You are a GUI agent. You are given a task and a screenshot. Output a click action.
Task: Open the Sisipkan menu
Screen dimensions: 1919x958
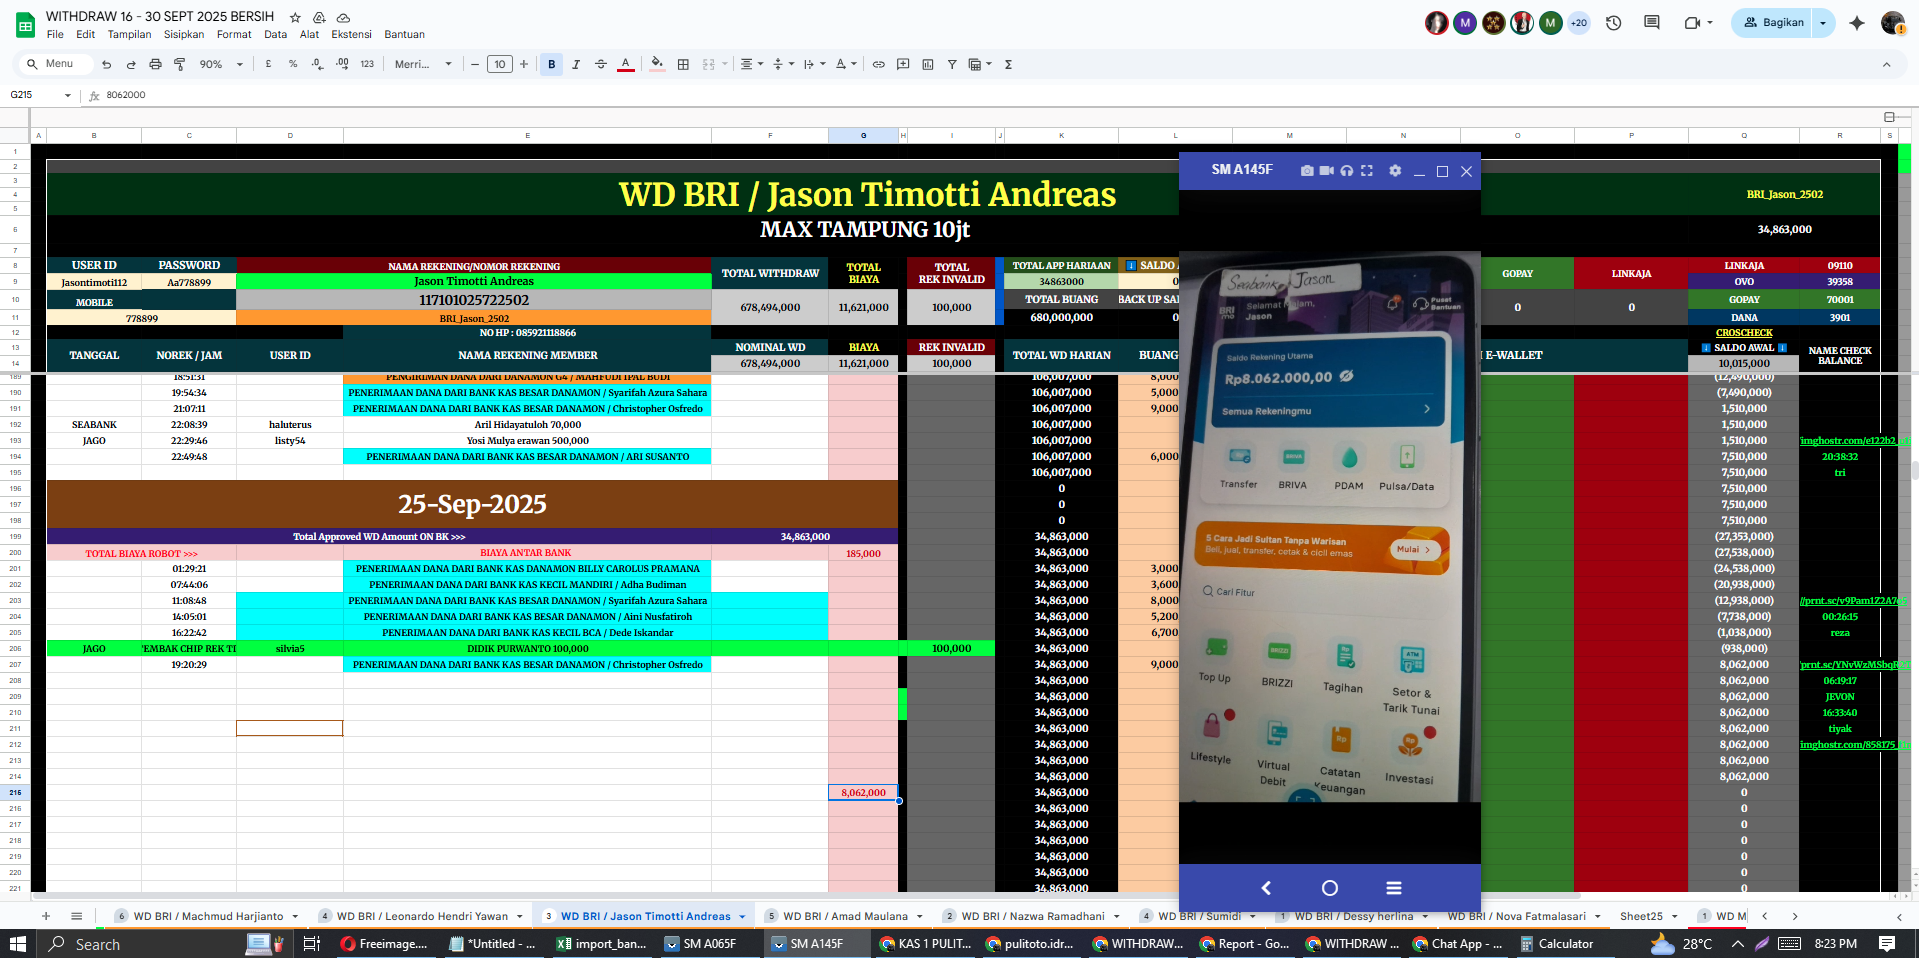coord(184,34)
